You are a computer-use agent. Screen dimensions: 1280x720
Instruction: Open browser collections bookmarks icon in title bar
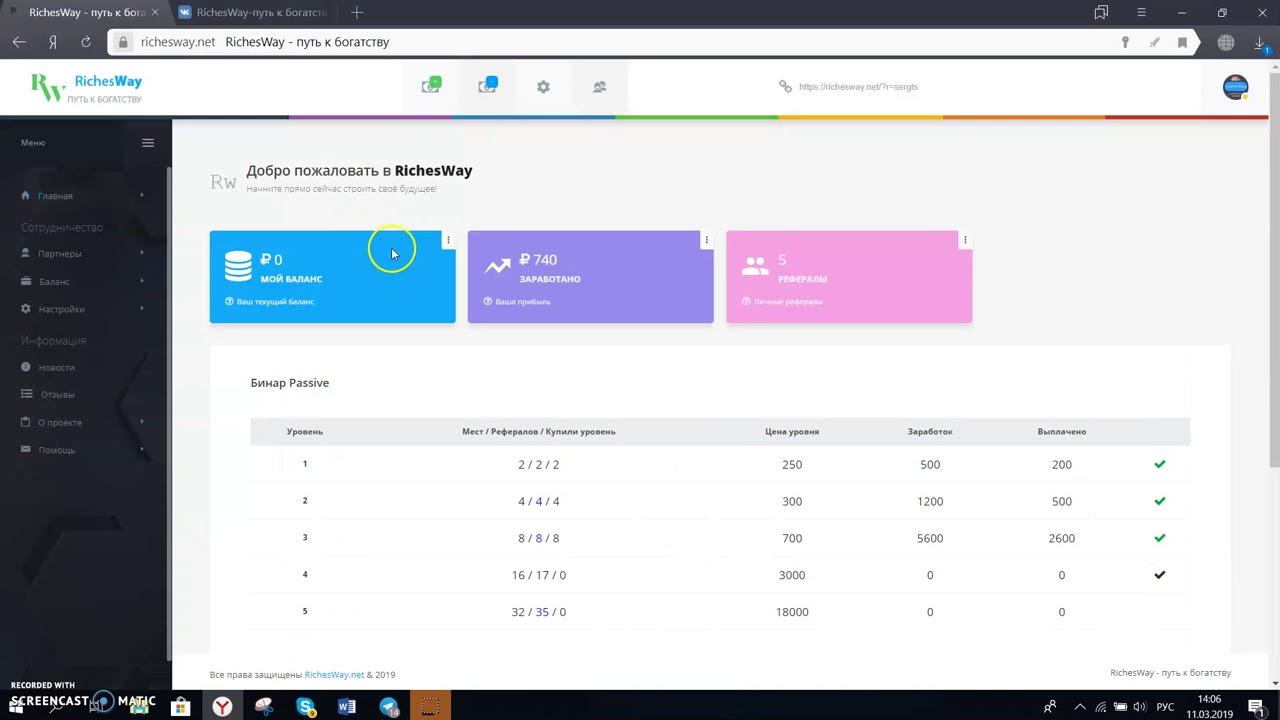point(1101,13)
